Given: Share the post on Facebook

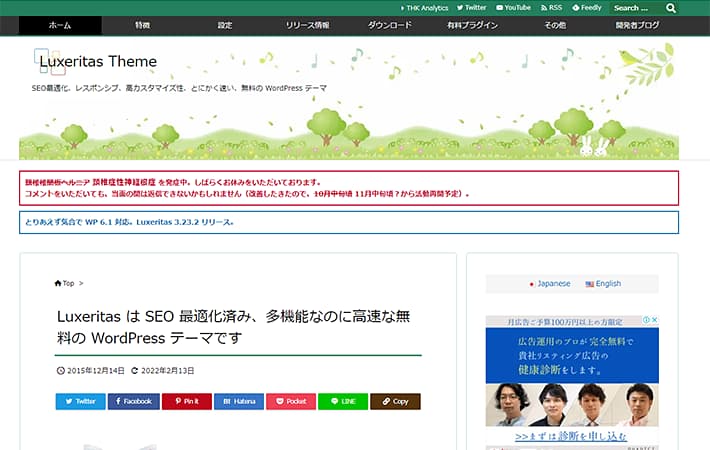Looking at the screenshot, I should click(134, 401).
